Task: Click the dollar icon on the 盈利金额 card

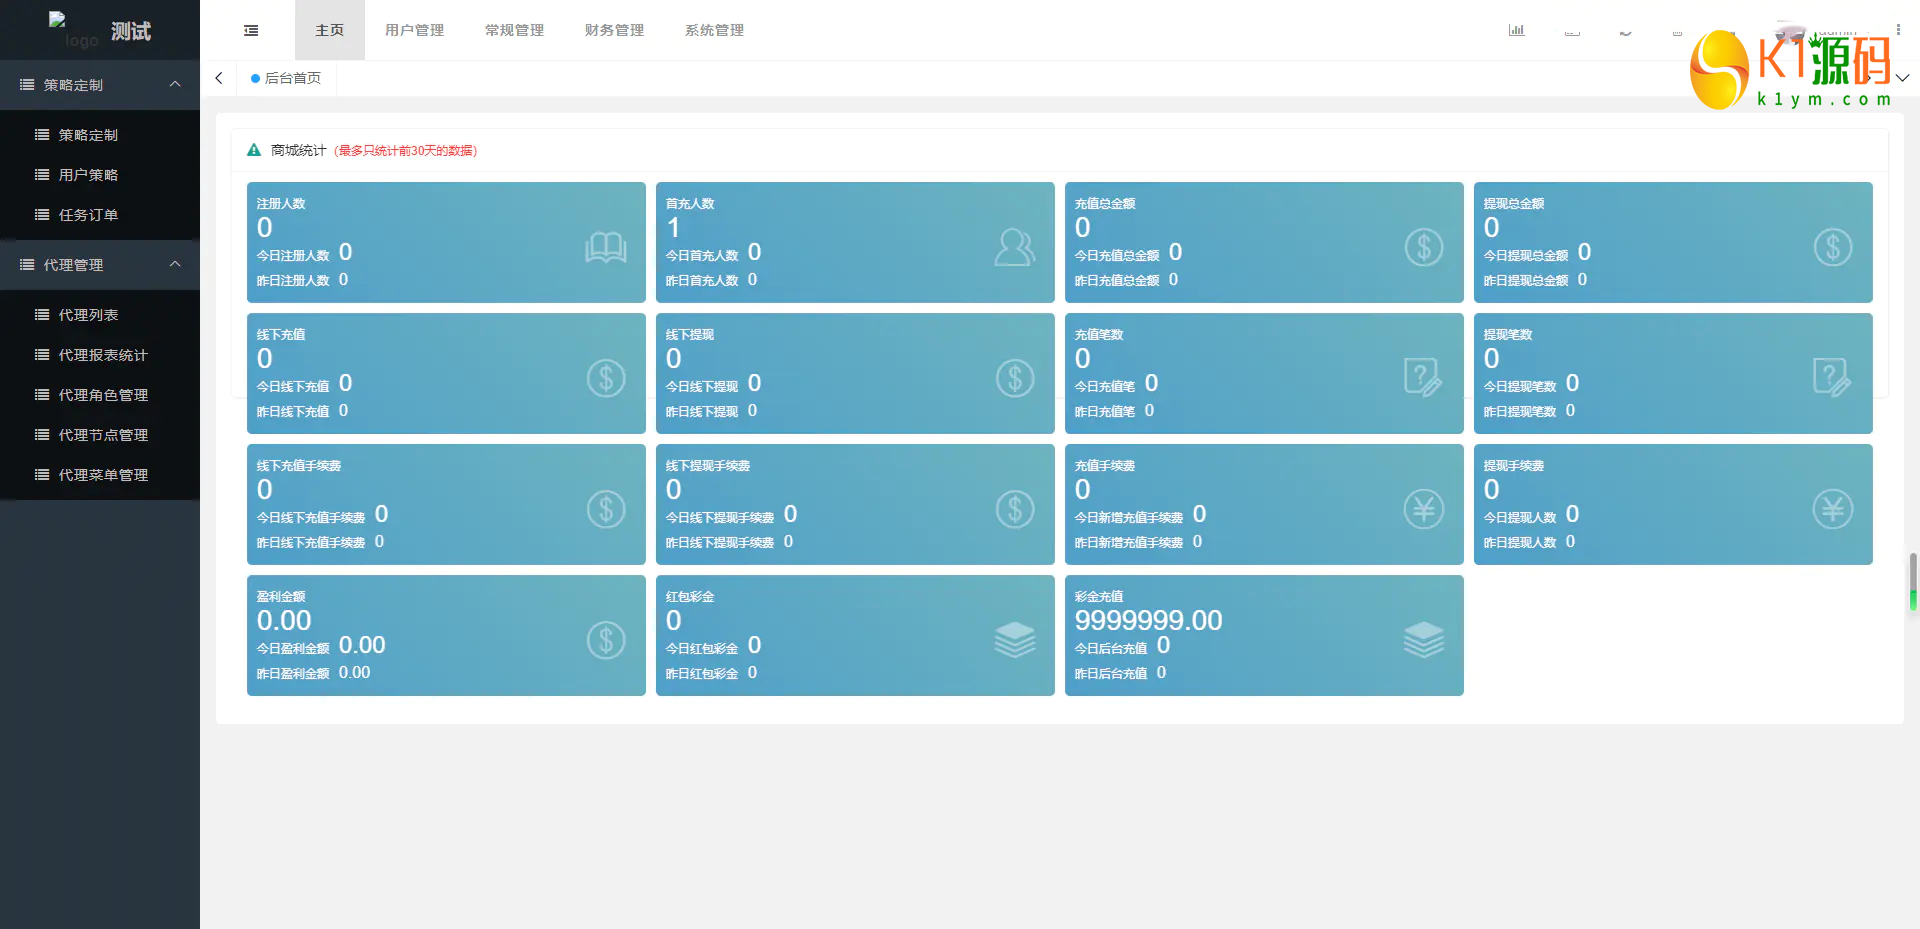Action: click(606, 640)
